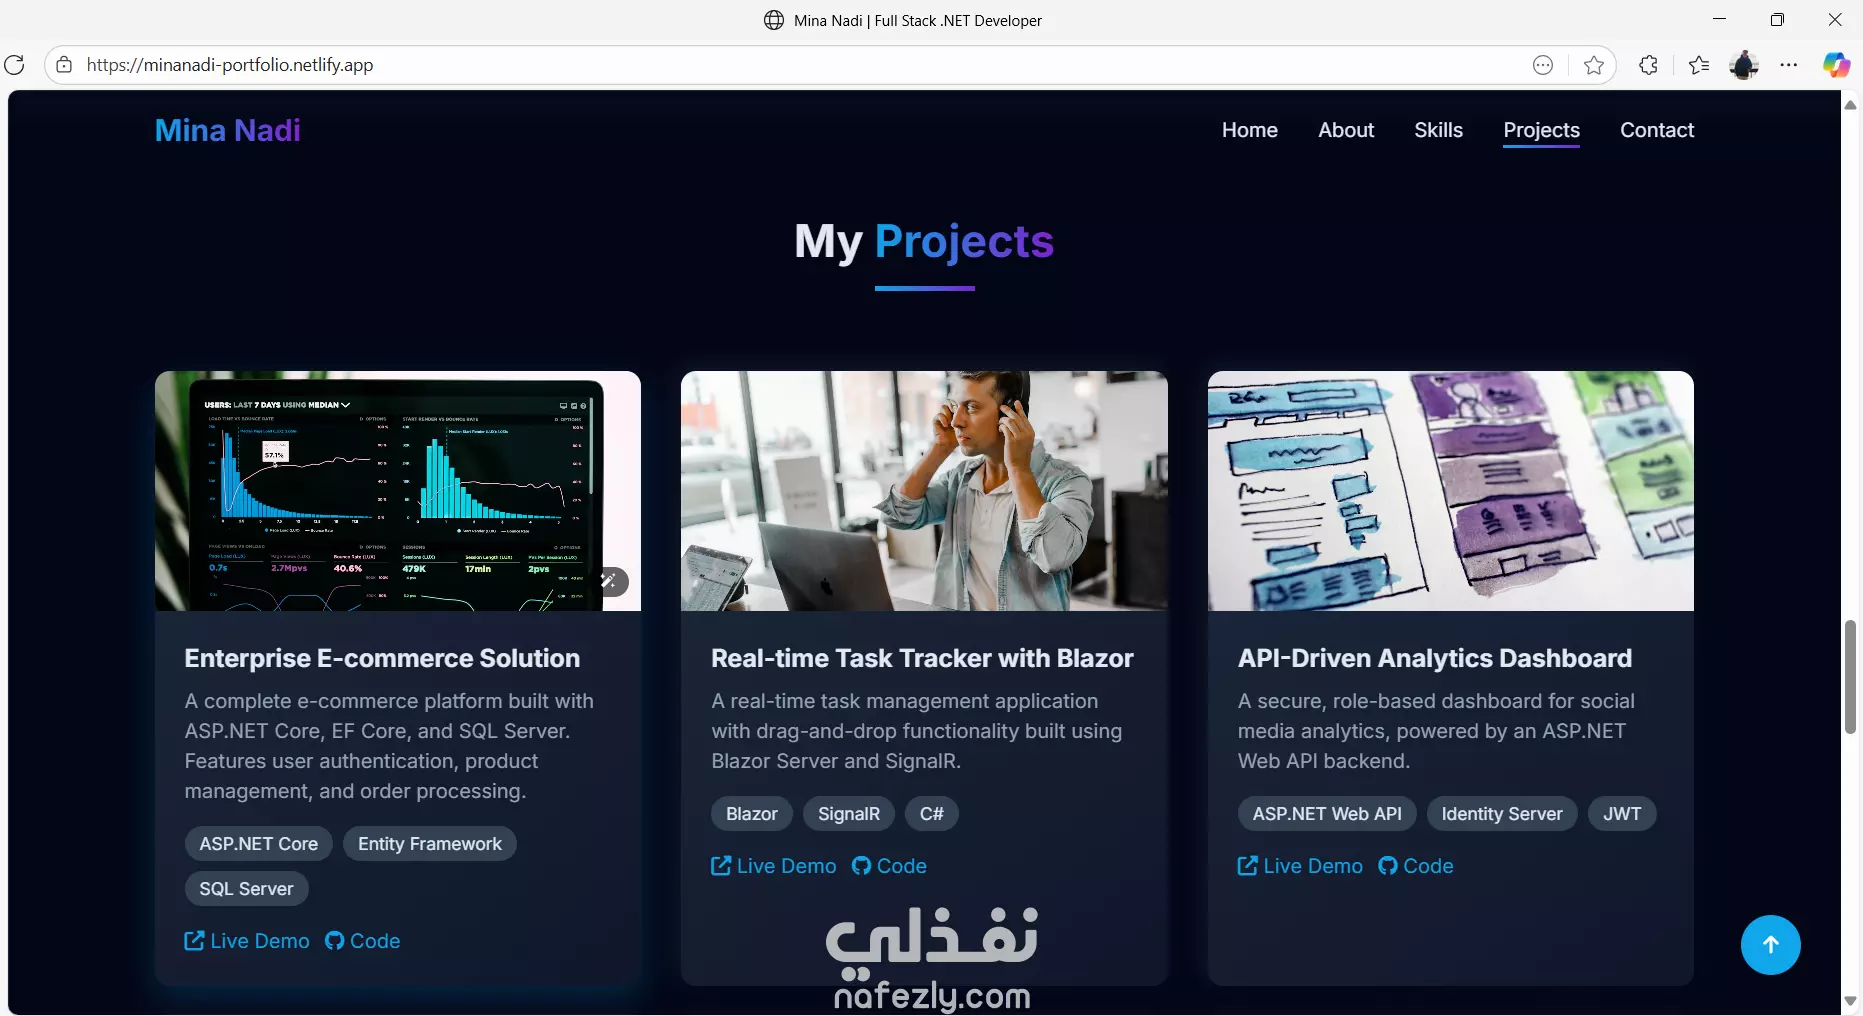Click the browser profile avatar
This screenshot has height=1016, width=1863.
coord(1744,65)
